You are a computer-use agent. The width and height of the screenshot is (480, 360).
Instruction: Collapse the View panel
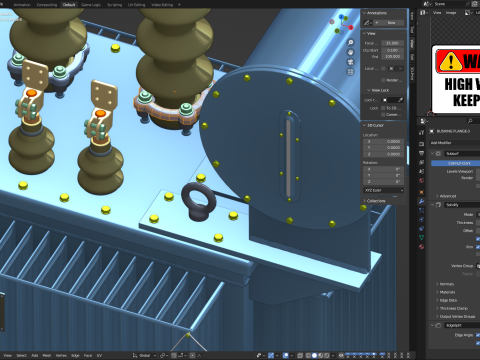pos(364,34)
